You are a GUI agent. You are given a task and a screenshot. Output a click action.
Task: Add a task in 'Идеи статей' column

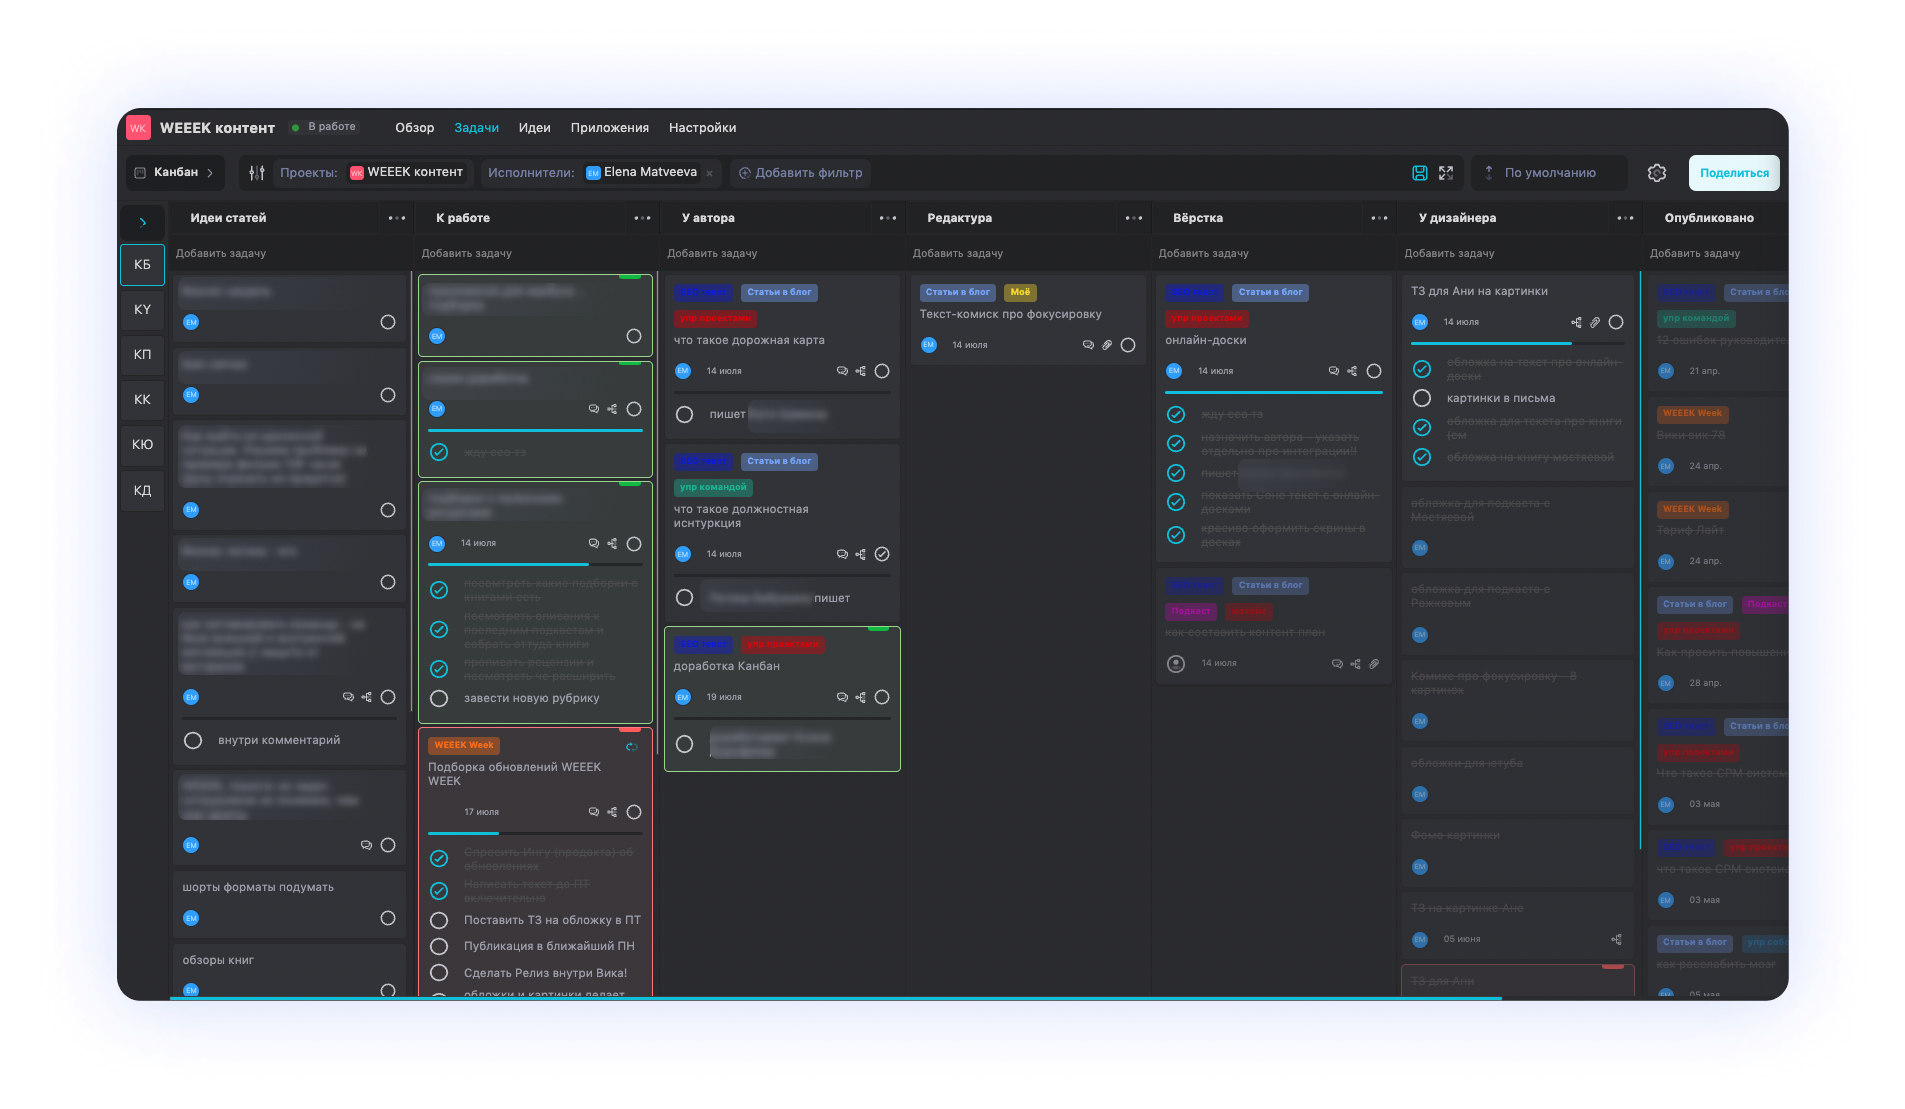(221, 254)
